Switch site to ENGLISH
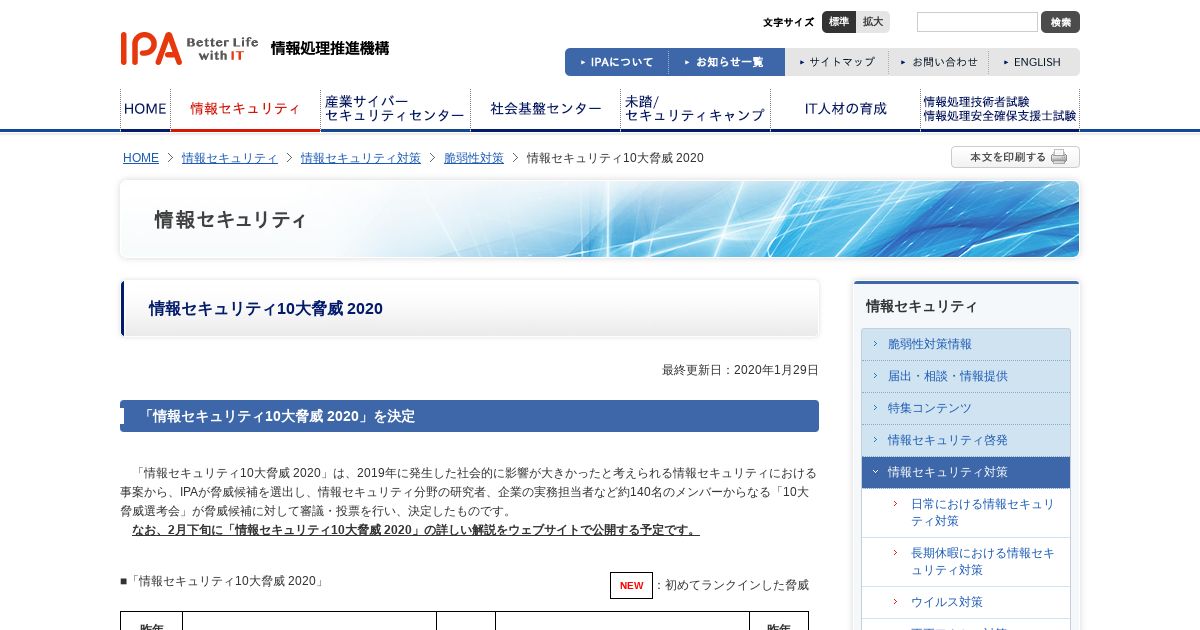The height and width of the screenshot is (630, 1200). click(x=1034, y=62)
